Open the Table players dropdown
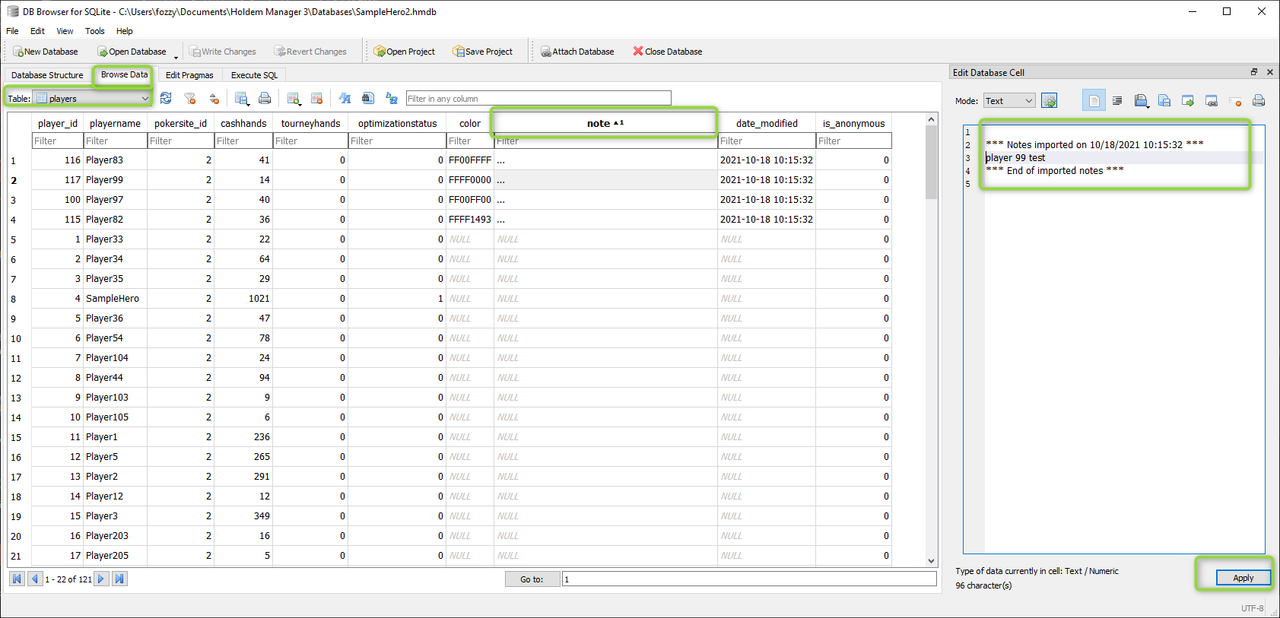The height and width of the screenshot is (618, 1280). pyautogui.click(x=92, y=98)
